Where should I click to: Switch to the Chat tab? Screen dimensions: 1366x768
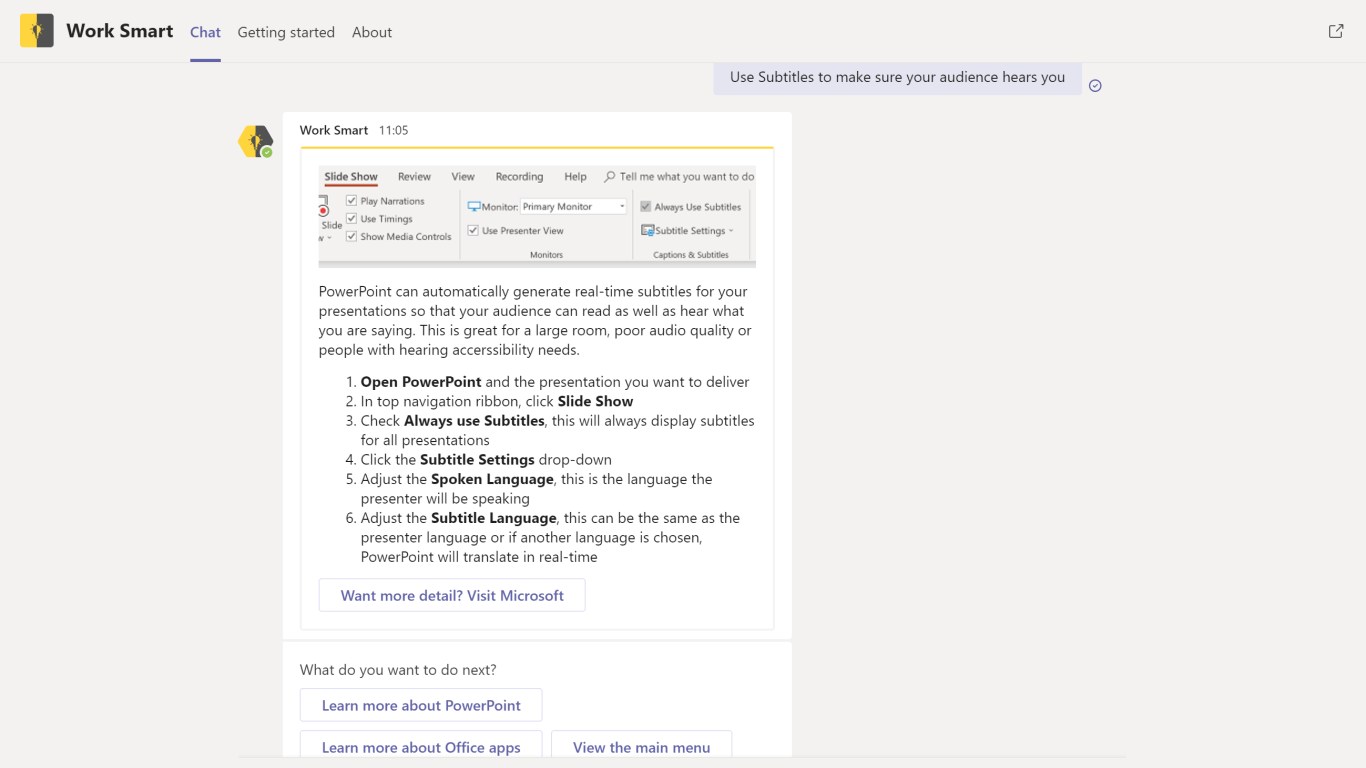[205, 32]
